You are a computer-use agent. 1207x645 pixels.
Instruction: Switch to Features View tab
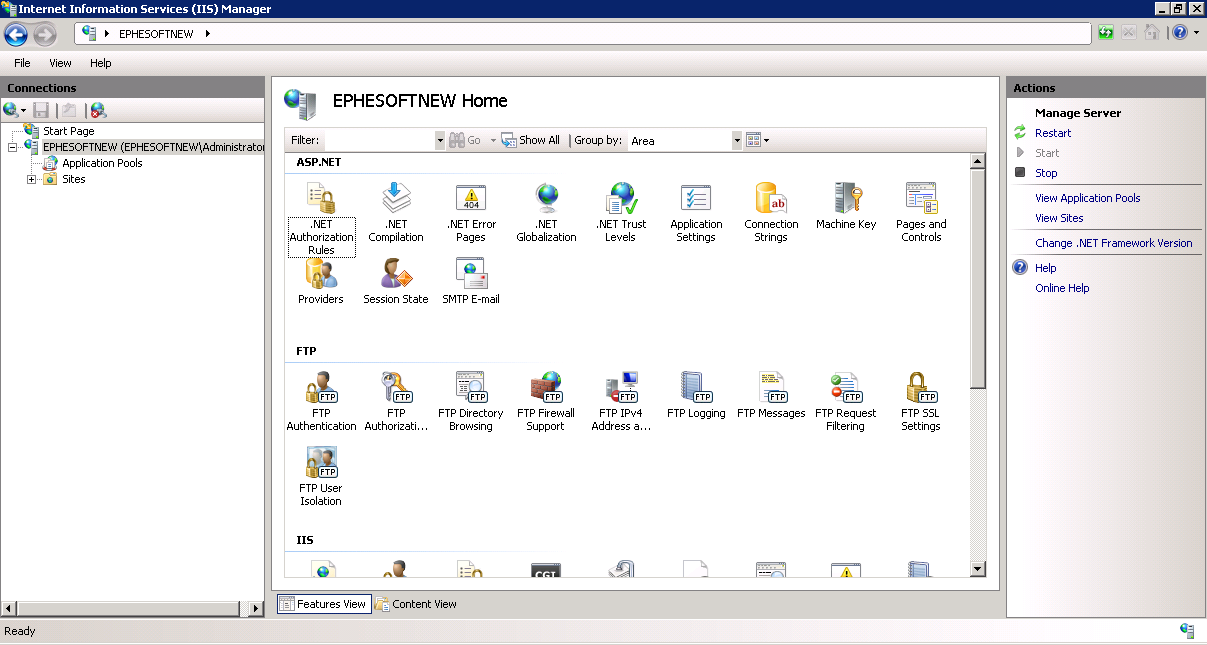click(323, 604)
